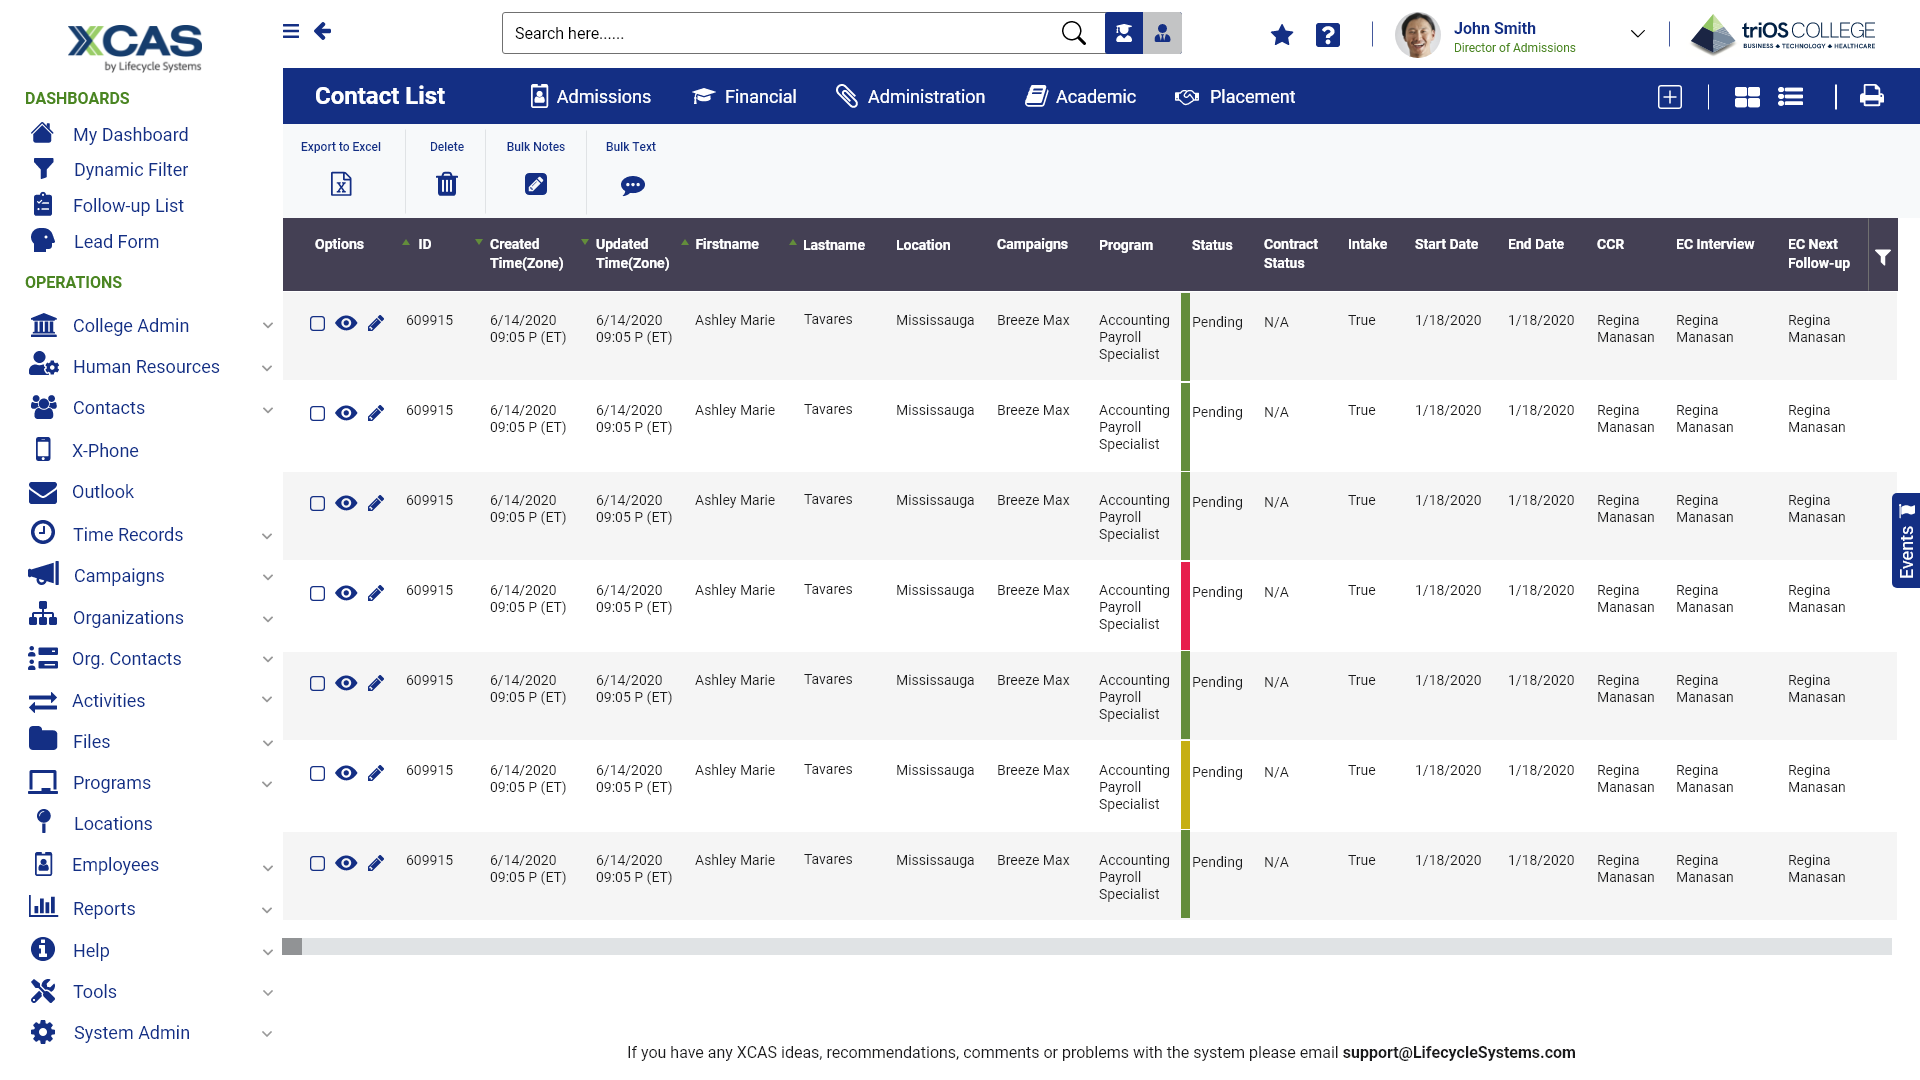Expand the Reports sidebar section

tap(267, 909)
